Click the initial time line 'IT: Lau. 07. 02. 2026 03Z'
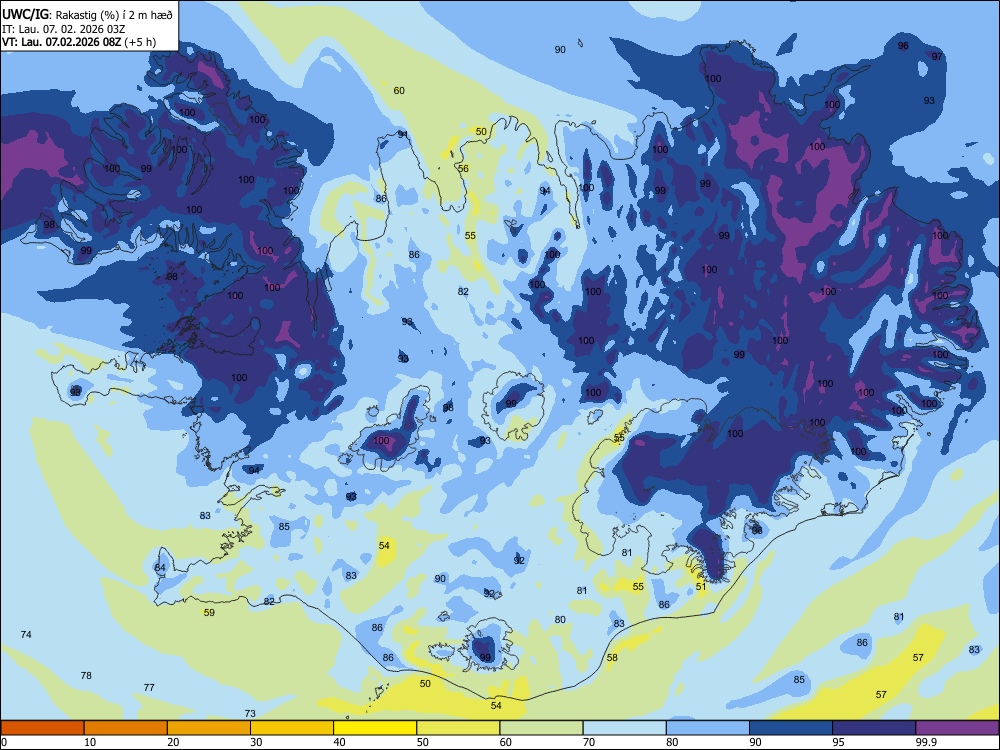1000x750 pixels. pos(64,29)
